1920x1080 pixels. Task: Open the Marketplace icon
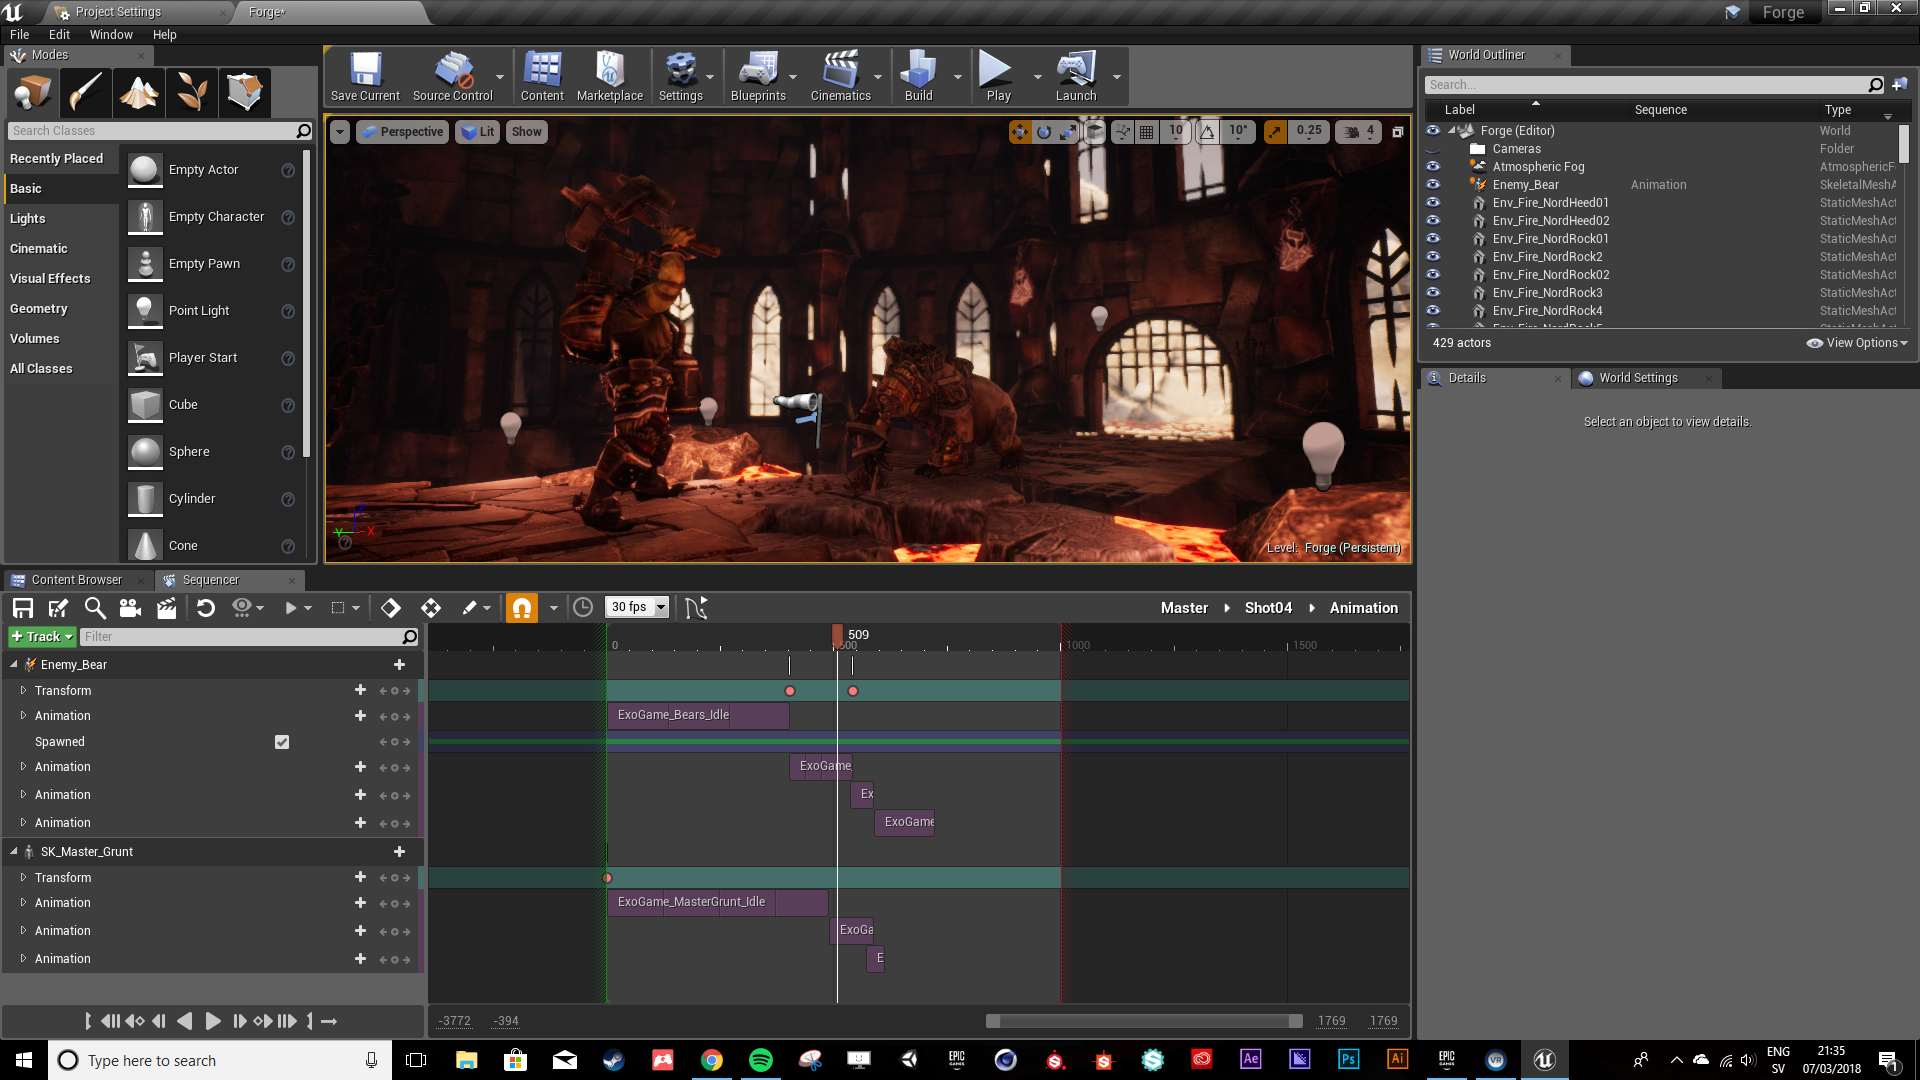pos(610,77)
